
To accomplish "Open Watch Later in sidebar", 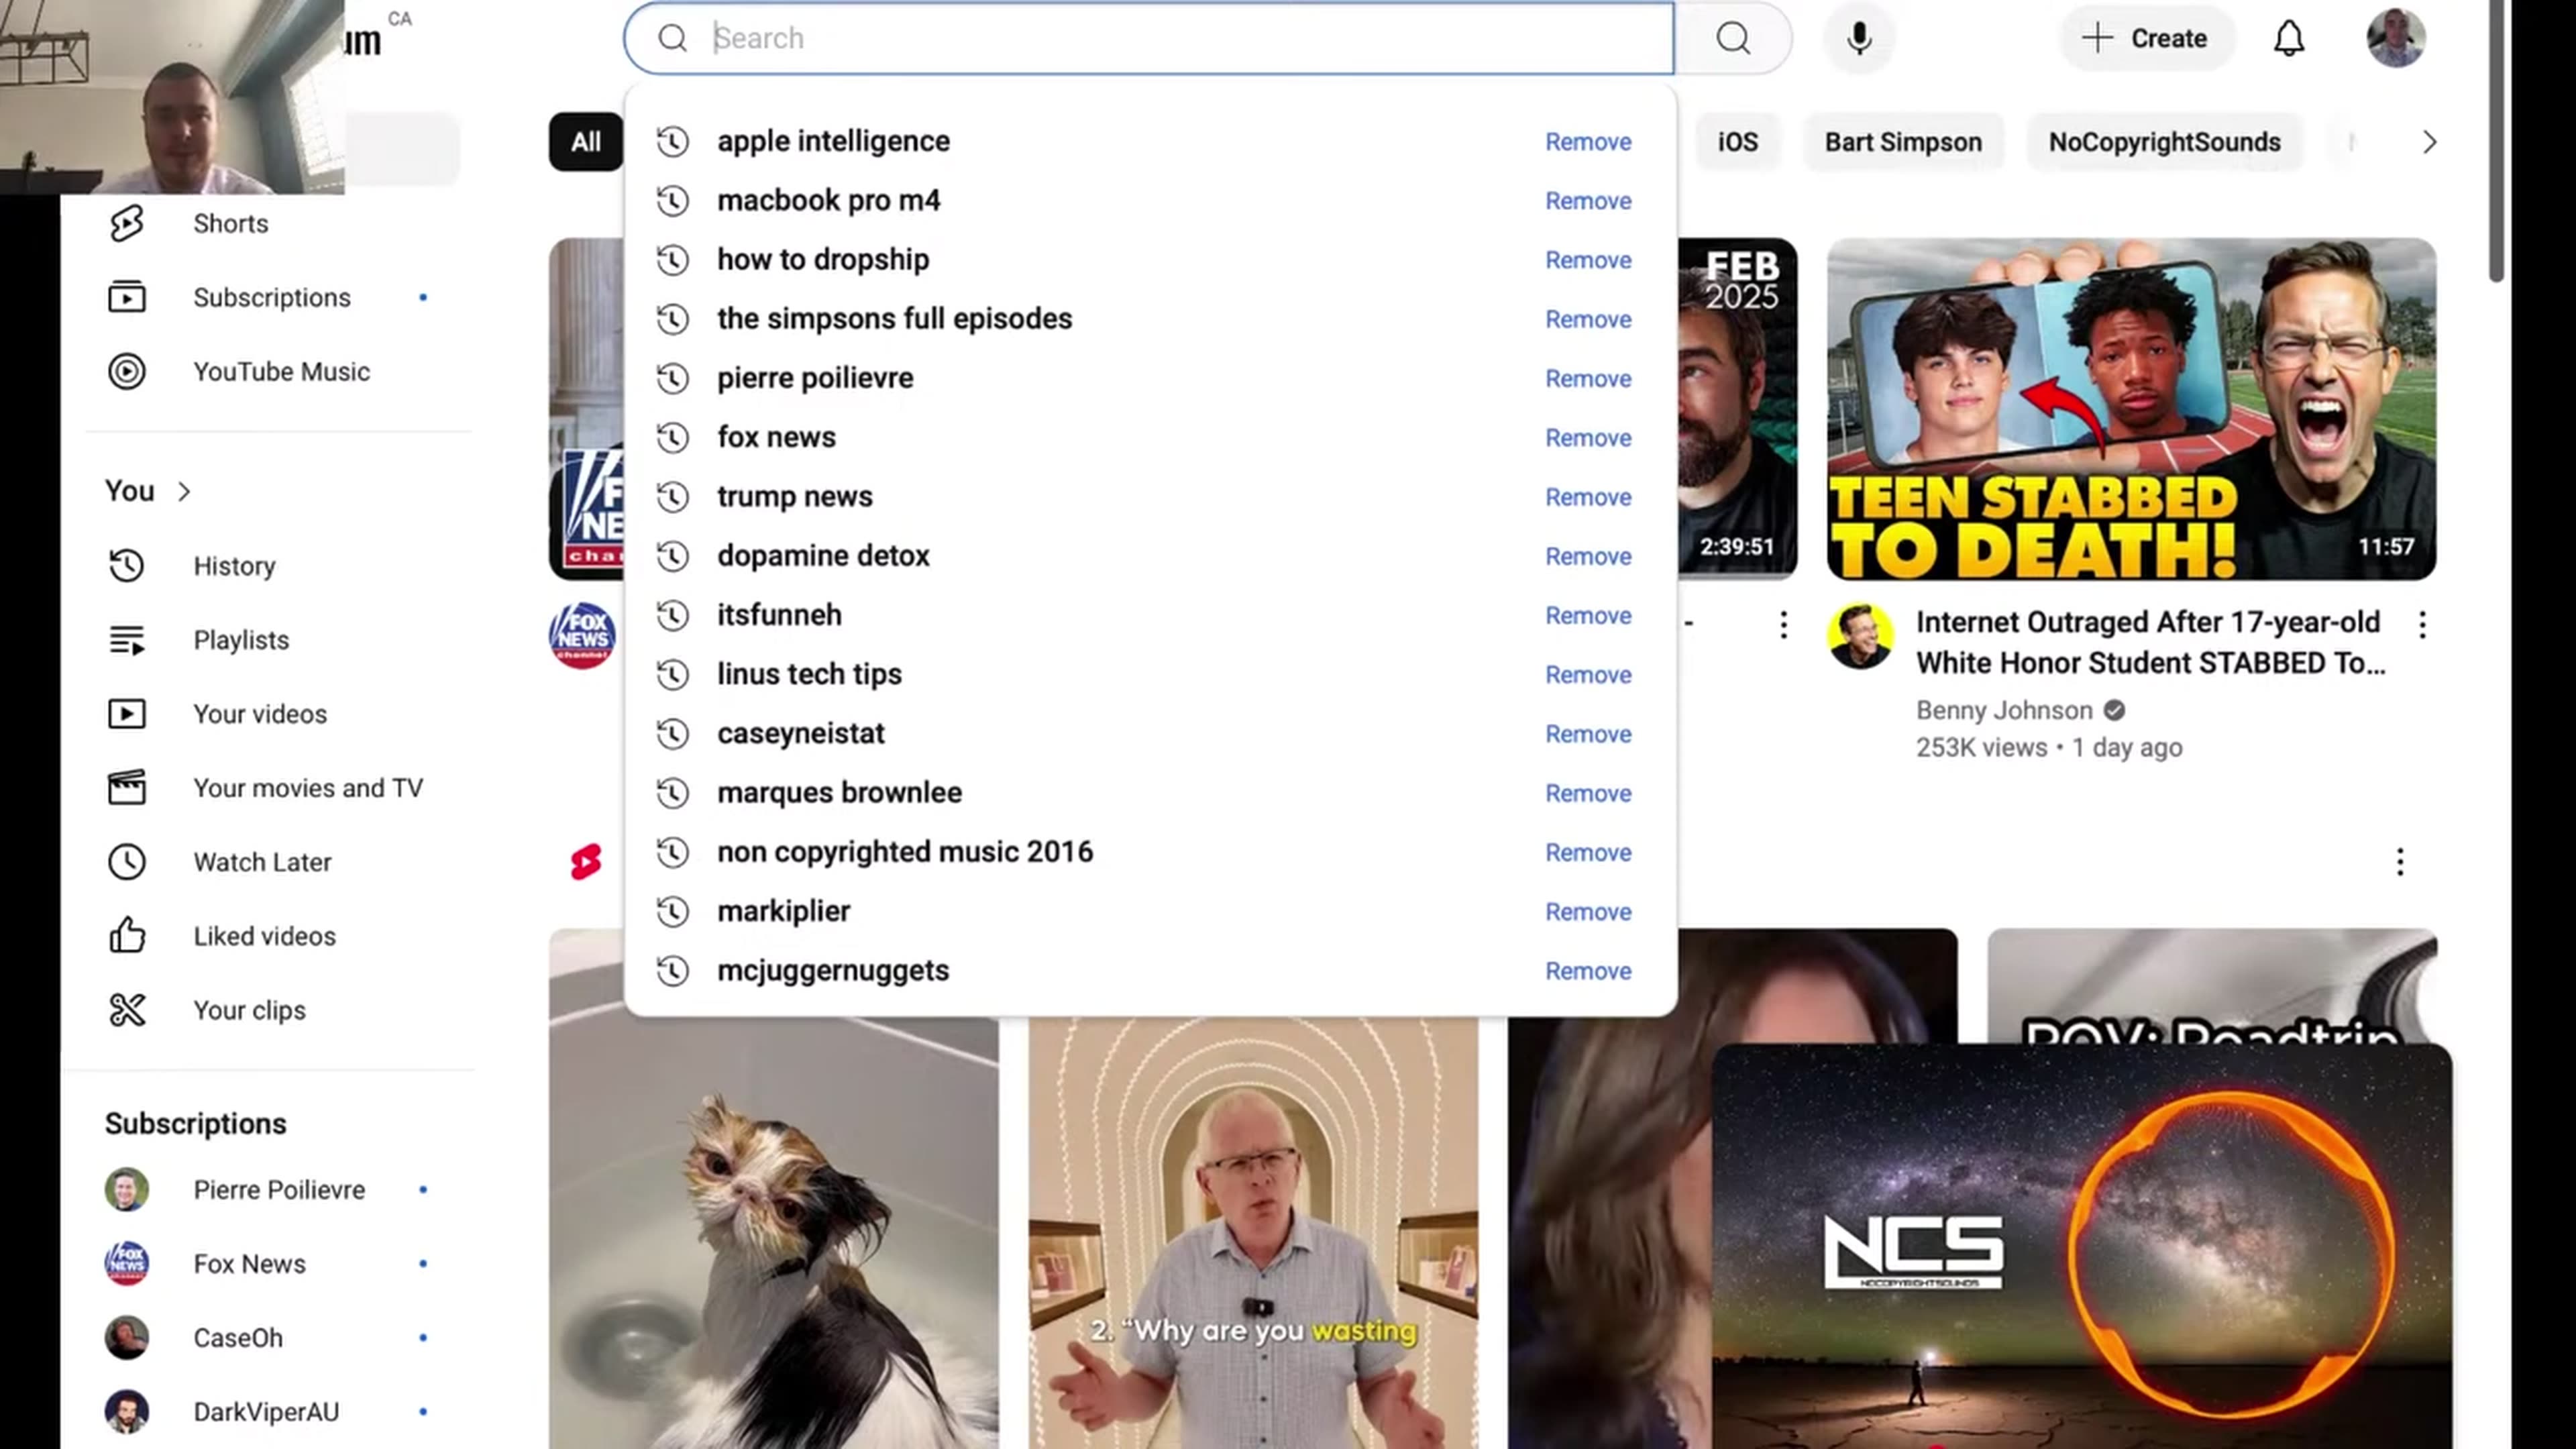I will pyautogui.click(x=261, y=862).
